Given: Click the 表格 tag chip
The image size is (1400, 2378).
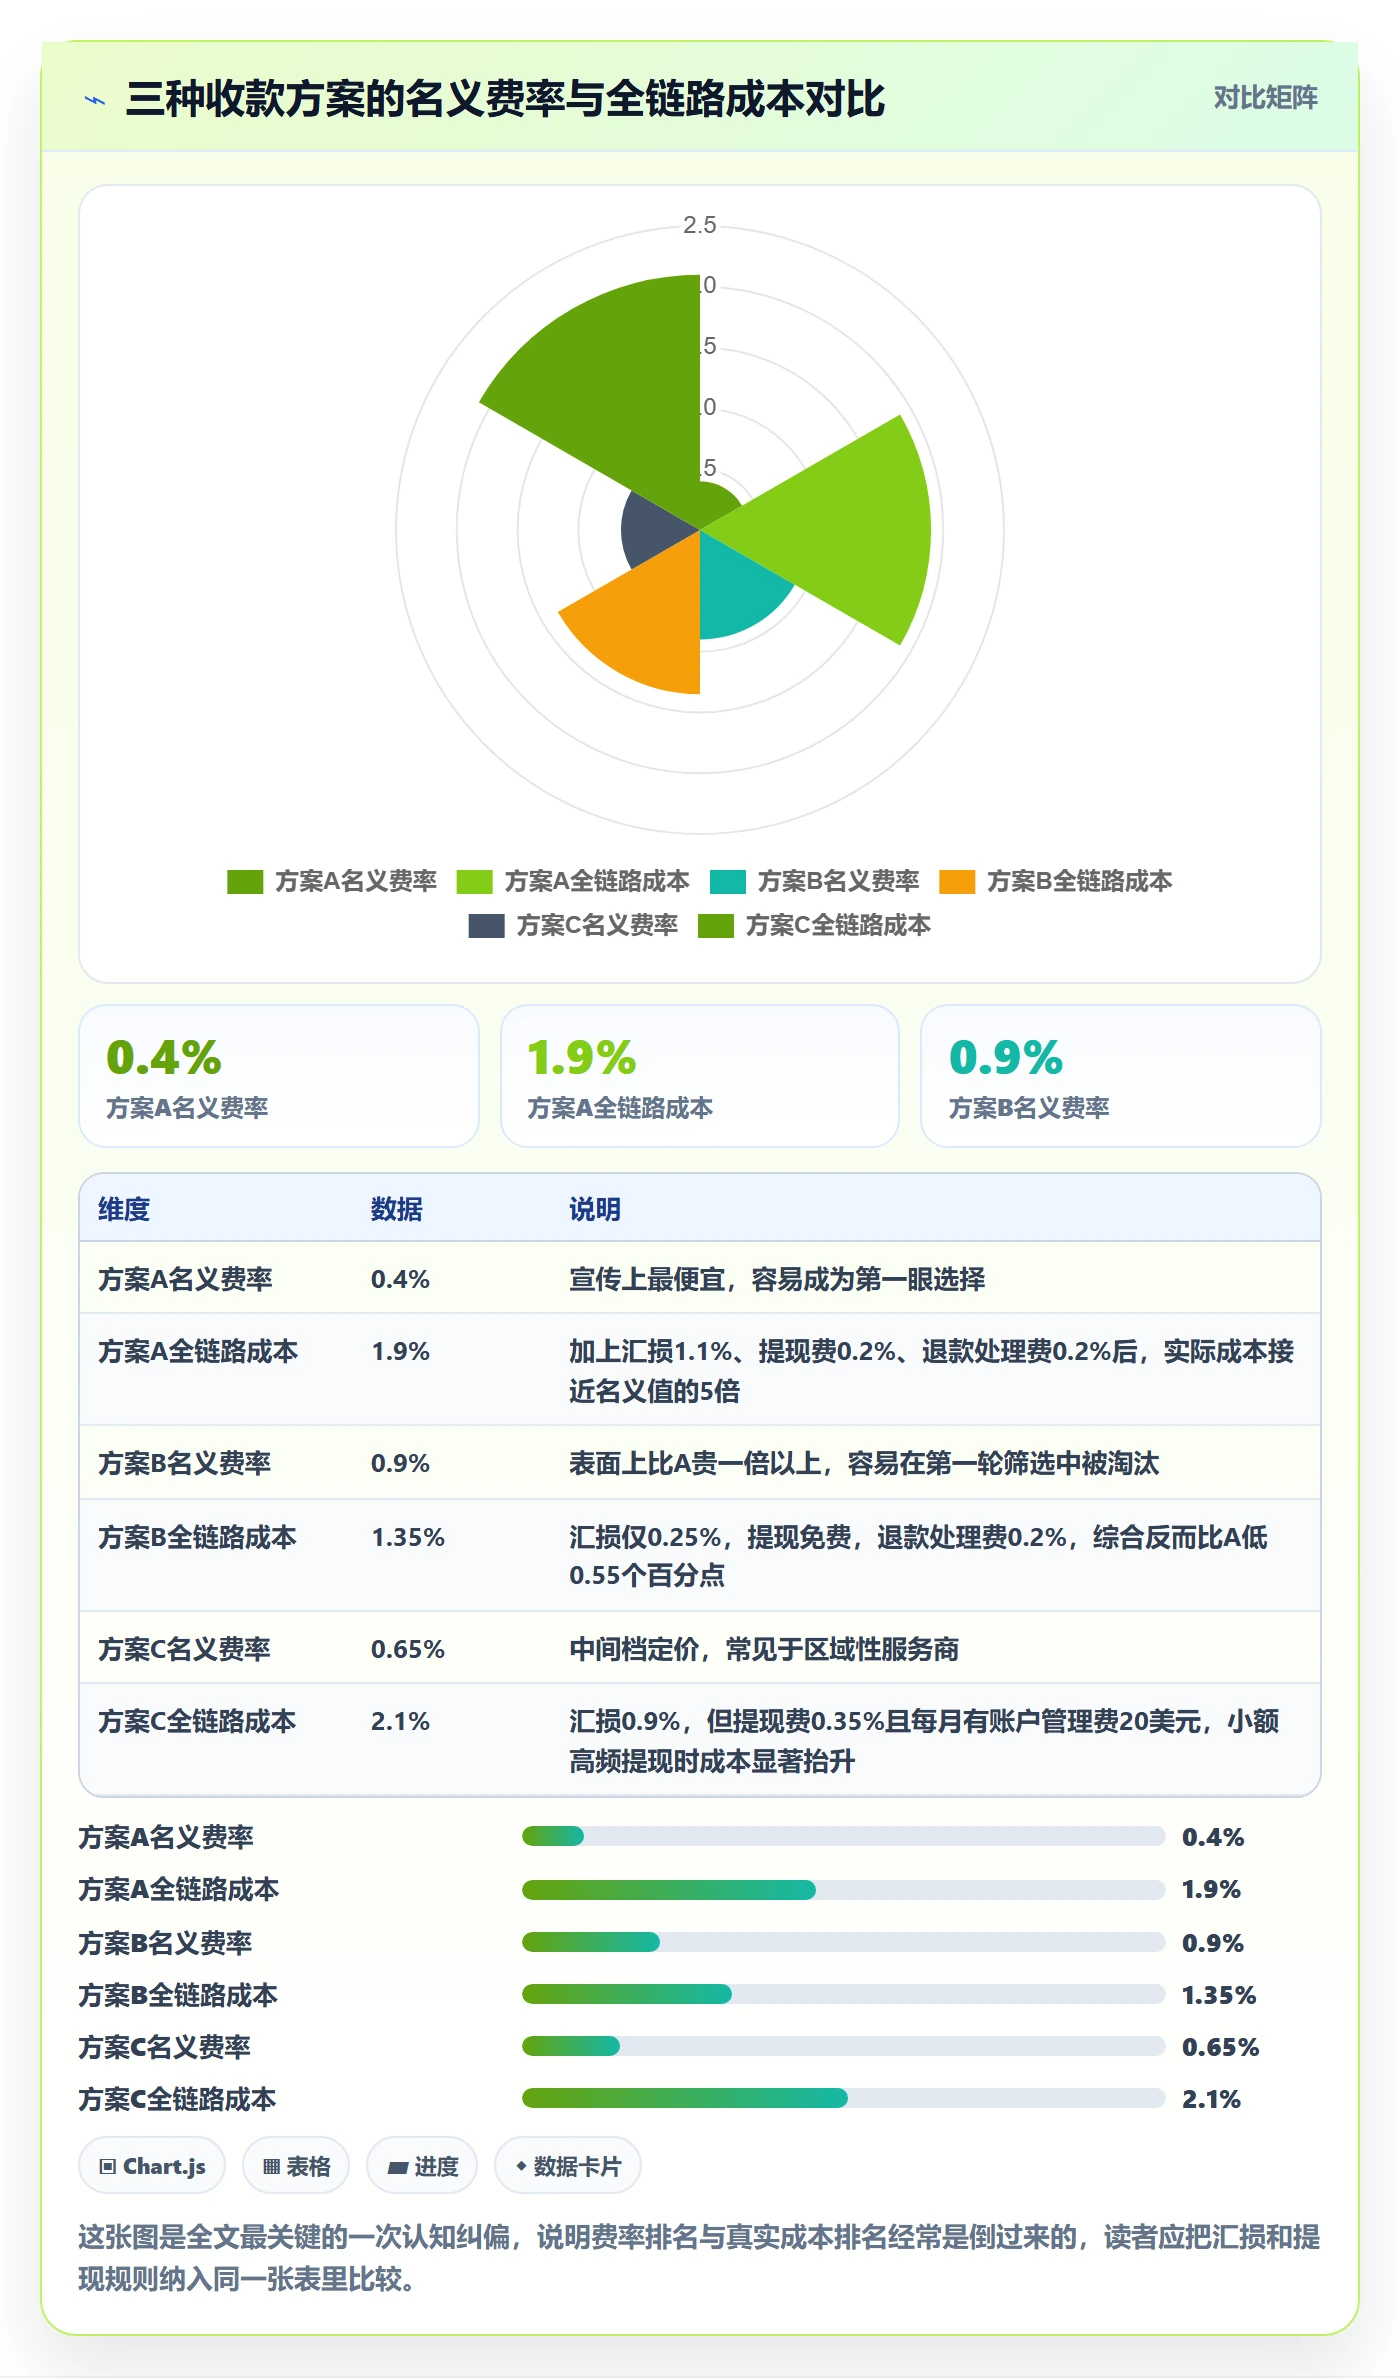Looking at the screenshot, I should point(296,2166).
